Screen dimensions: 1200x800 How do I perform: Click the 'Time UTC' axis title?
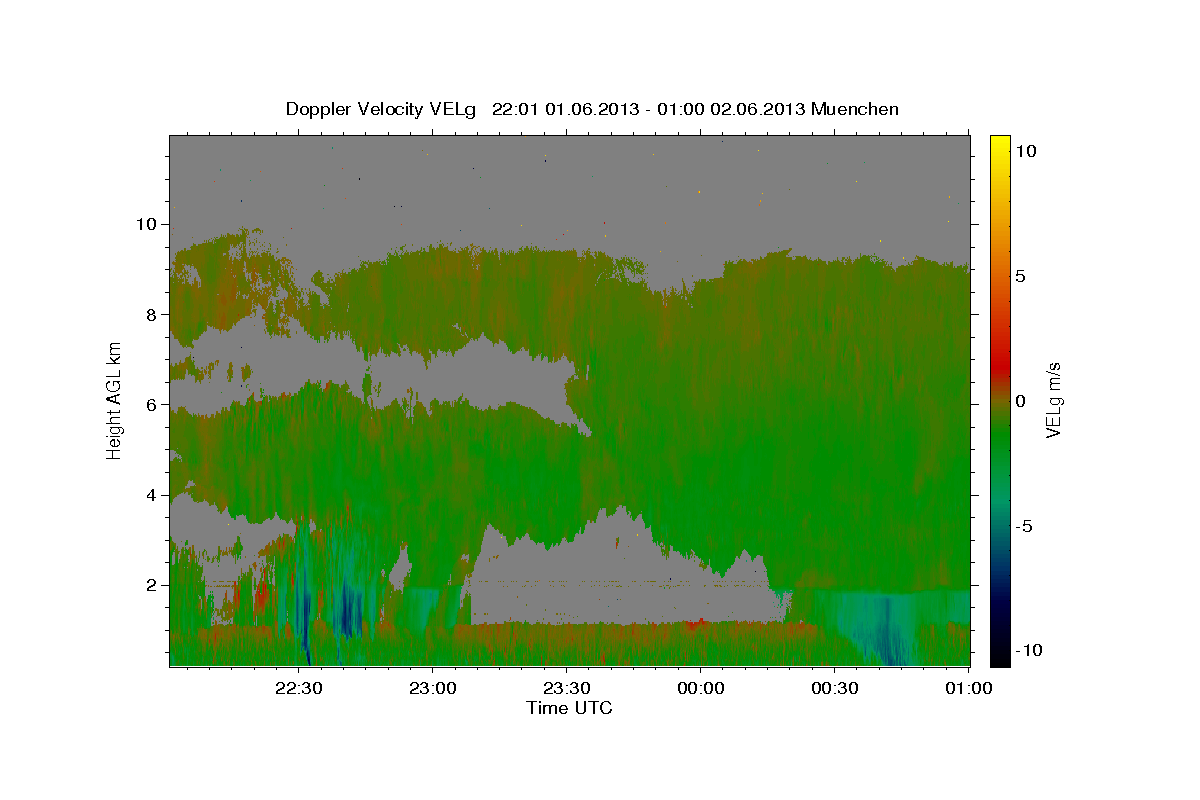(569, 708)
